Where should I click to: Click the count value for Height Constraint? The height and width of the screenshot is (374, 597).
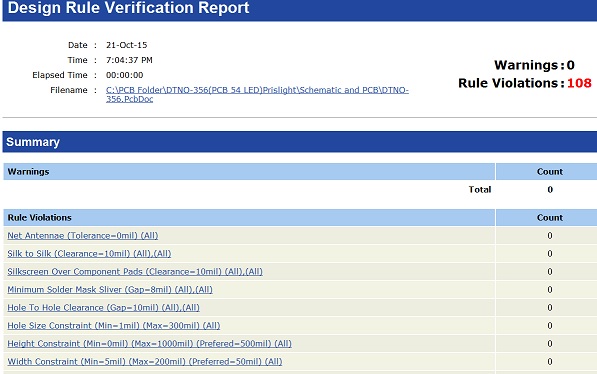(x=550, y=344)
